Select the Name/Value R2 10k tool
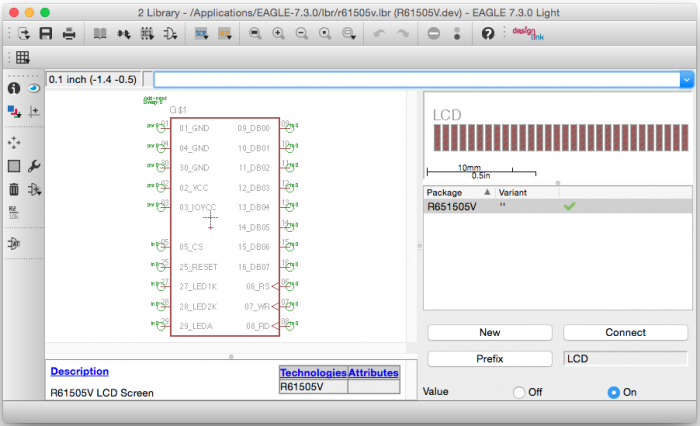 tap(13, 213)
